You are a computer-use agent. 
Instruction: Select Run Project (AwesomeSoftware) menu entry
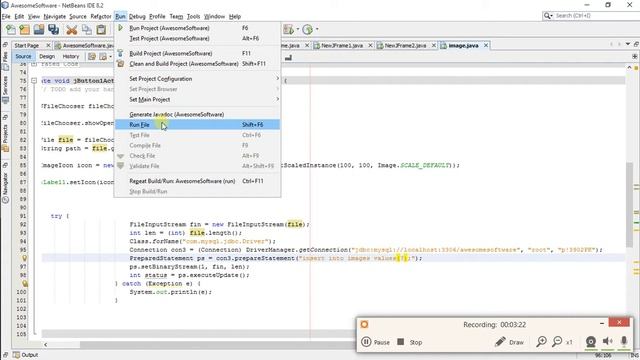click(x=198, y=28)
